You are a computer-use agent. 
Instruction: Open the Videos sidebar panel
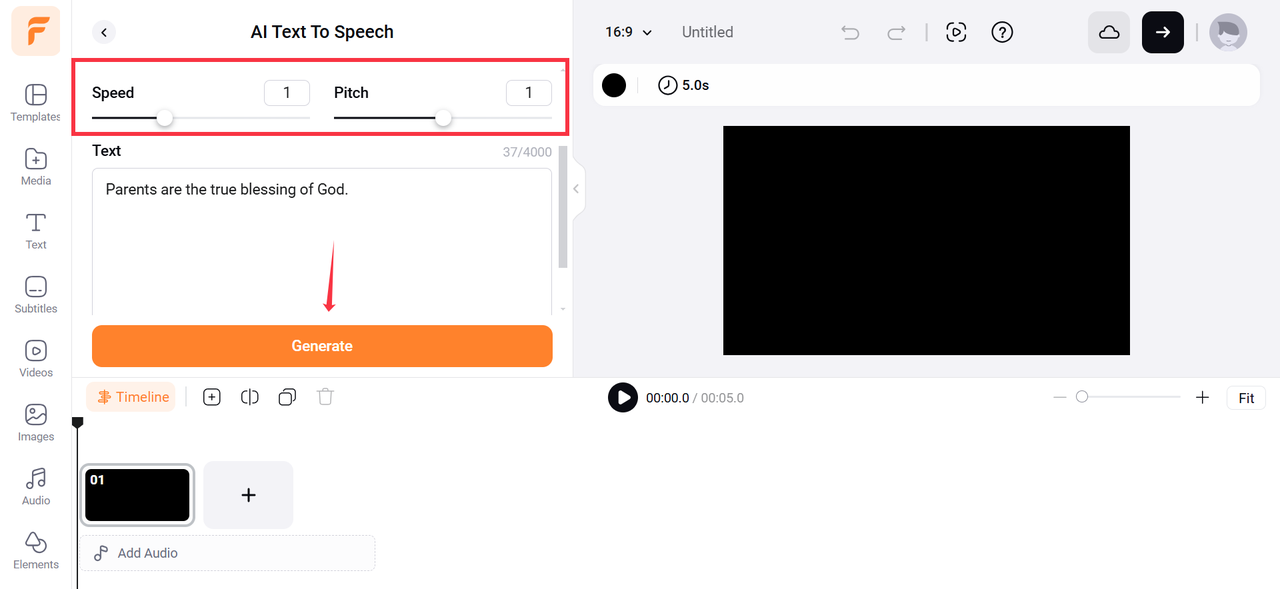coord(36,359)
